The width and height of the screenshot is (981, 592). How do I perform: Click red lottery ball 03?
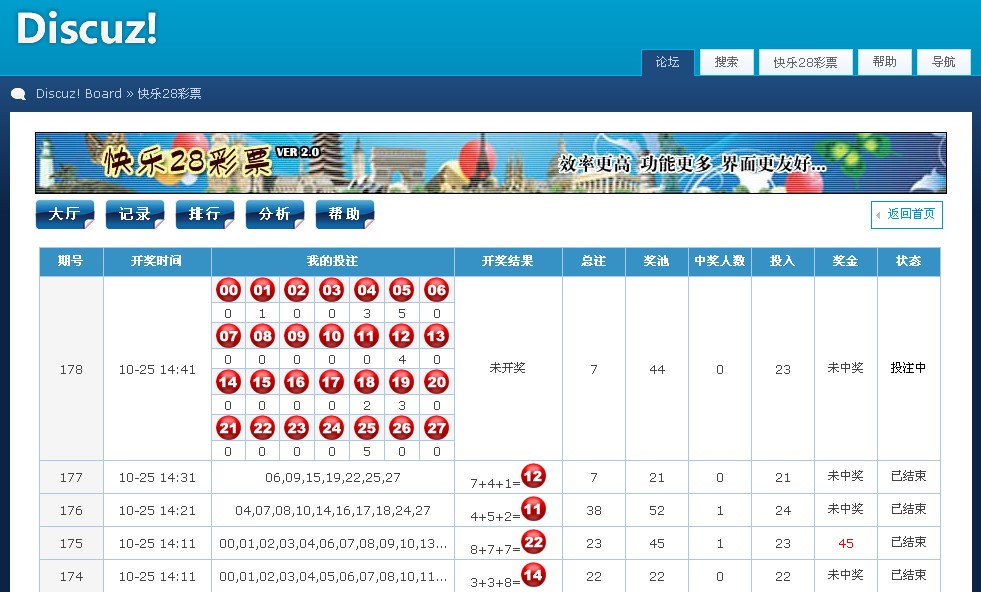tap(332, 290)
